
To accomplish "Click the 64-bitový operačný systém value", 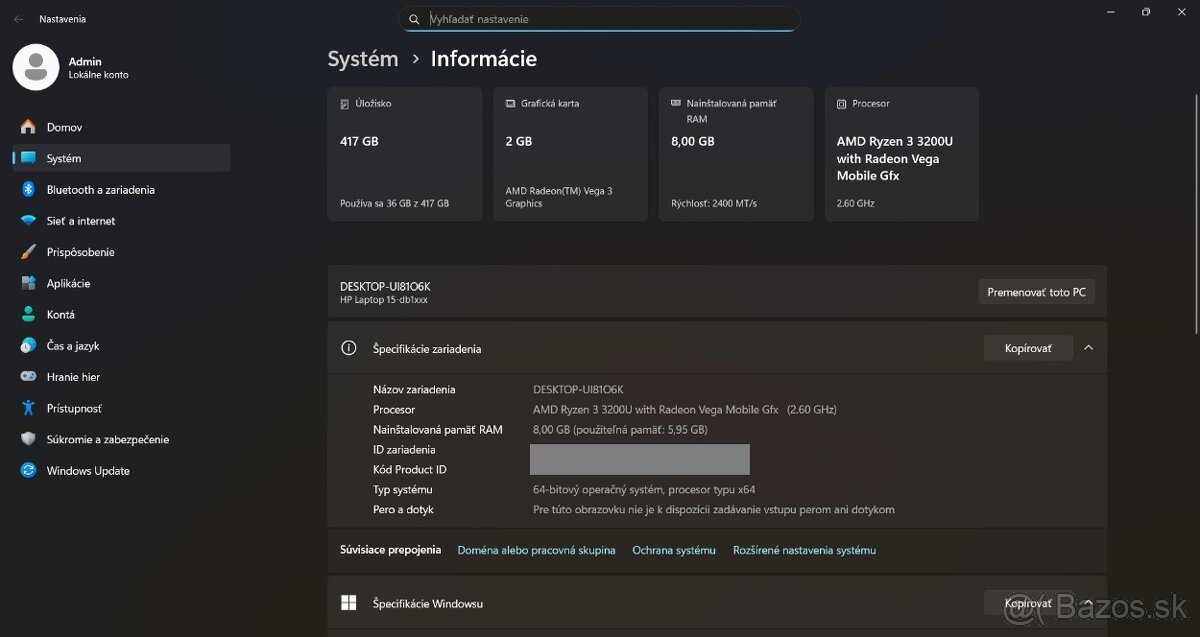I will (644, 489).
